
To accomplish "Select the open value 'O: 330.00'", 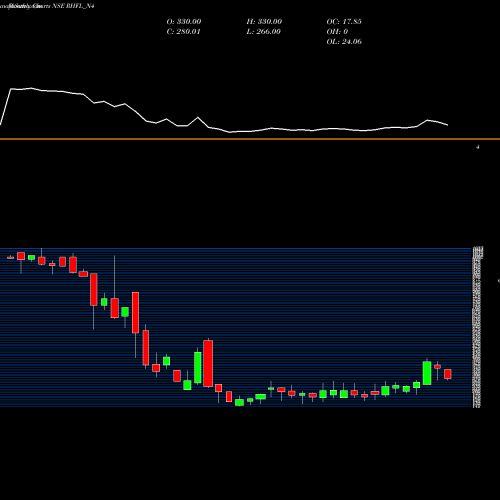I will [184, 21].
